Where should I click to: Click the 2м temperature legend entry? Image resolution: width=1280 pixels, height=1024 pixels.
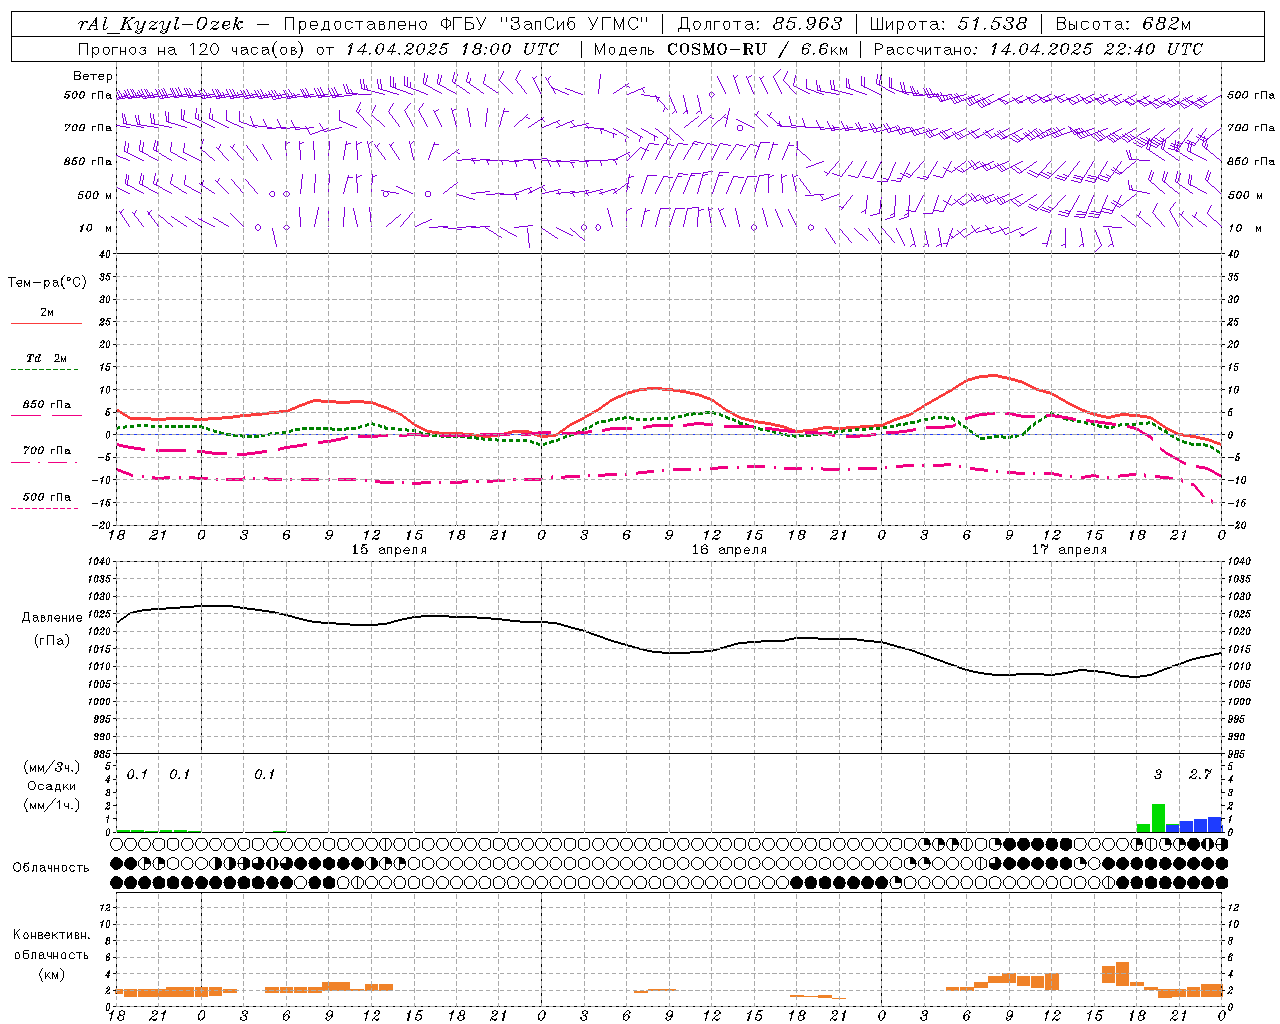pos(47,313)
